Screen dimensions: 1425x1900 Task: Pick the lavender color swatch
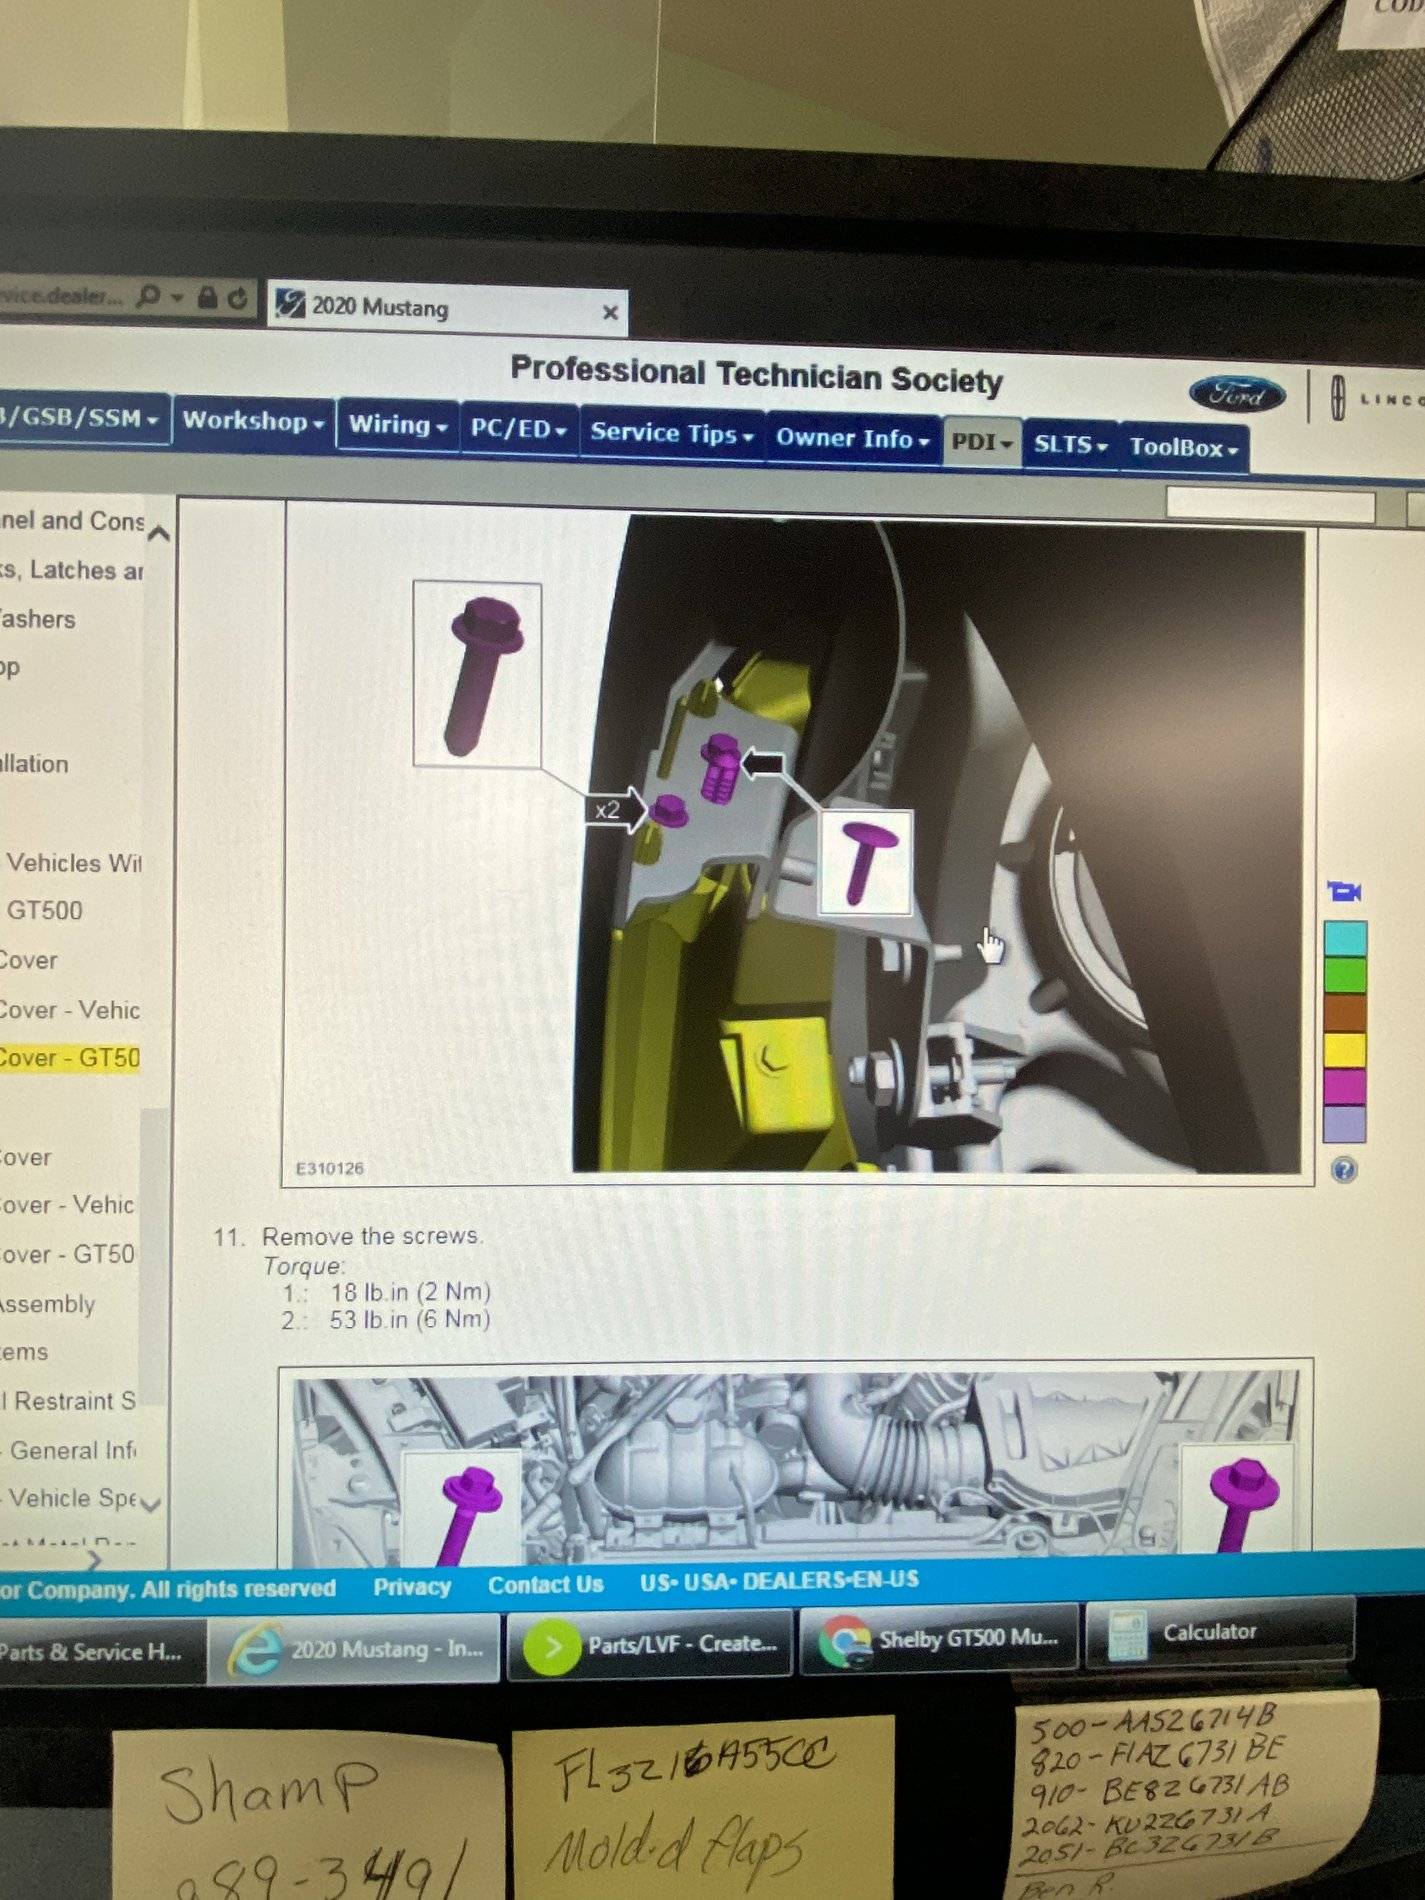(x=1345, y=1123)
